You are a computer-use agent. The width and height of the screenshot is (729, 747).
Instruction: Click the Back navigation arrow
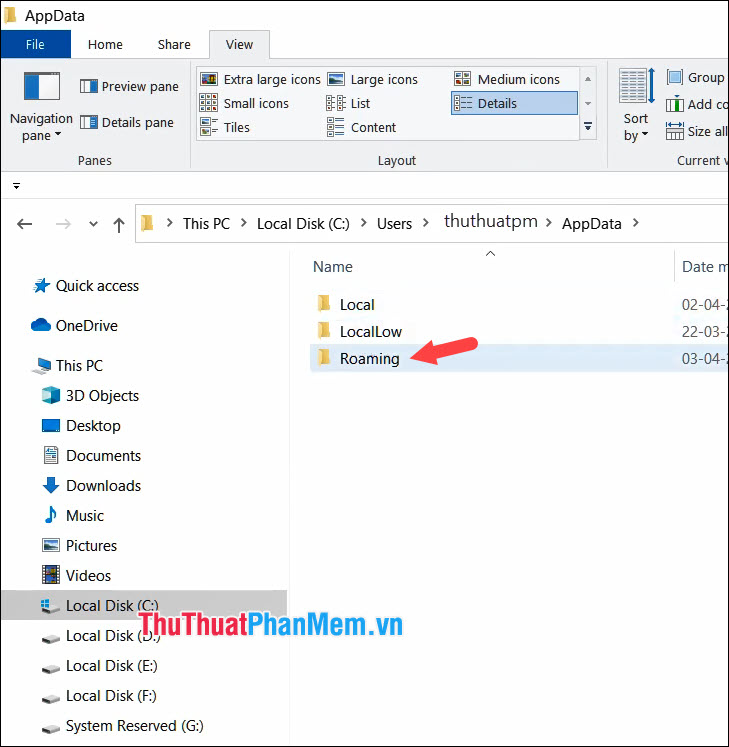pyautogui.click(x=25, y=224)
